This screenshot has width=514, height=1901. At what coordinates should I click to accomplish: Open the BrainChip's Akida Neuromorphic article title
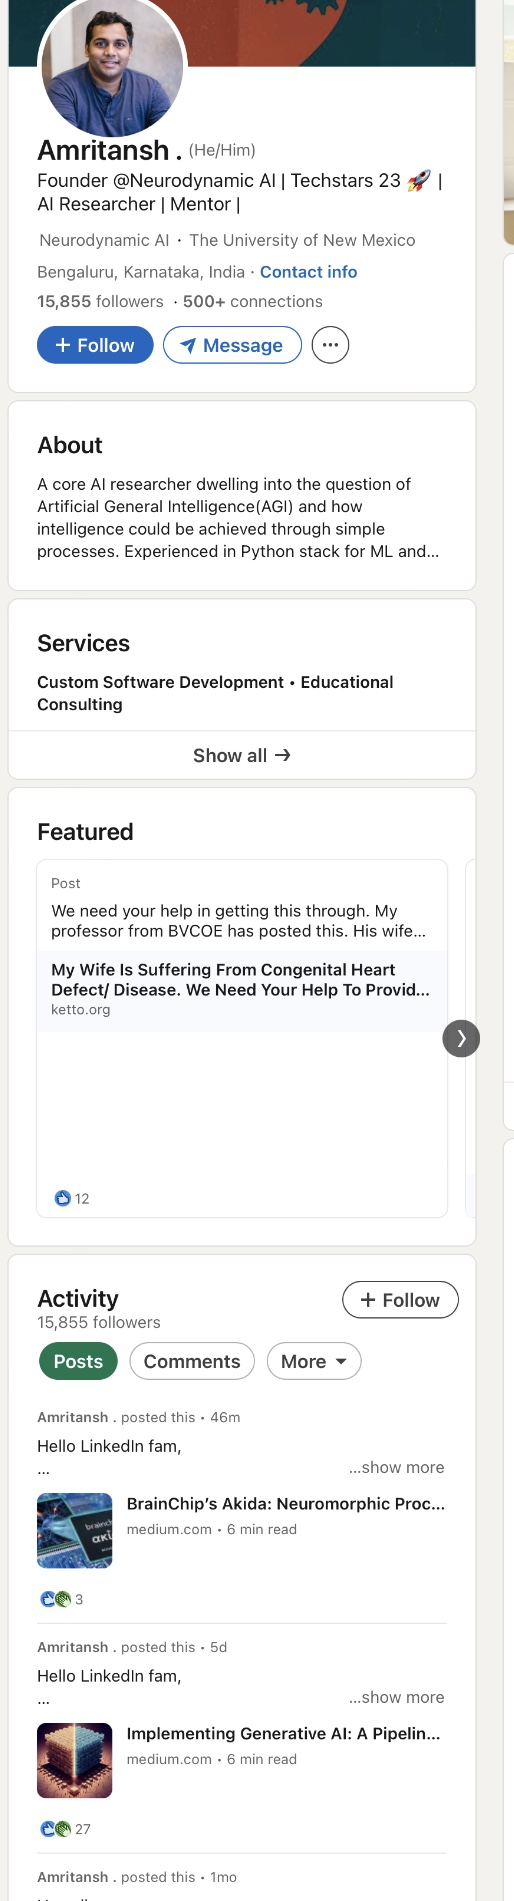(x=286, y=1504)
